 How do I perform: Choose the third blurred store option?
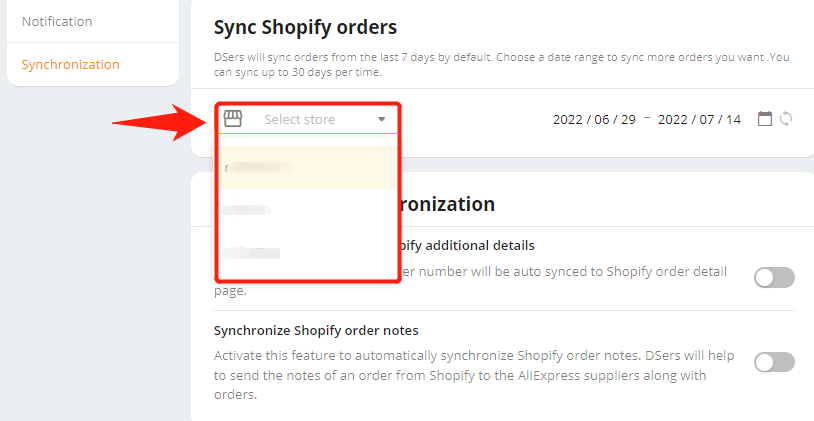[x=308, y=253]
